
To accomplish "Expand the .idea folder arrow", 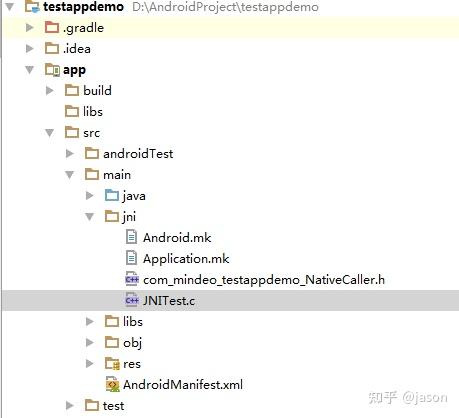I will click(30, 49).
